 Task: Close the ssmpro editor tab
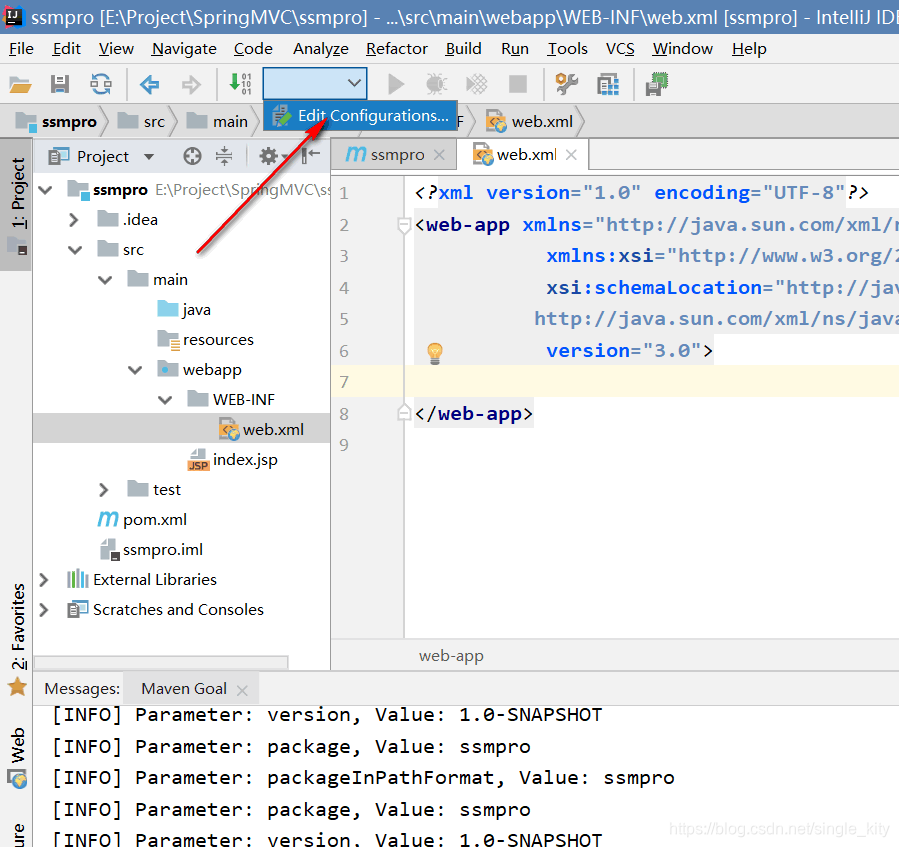pos(439,155)
